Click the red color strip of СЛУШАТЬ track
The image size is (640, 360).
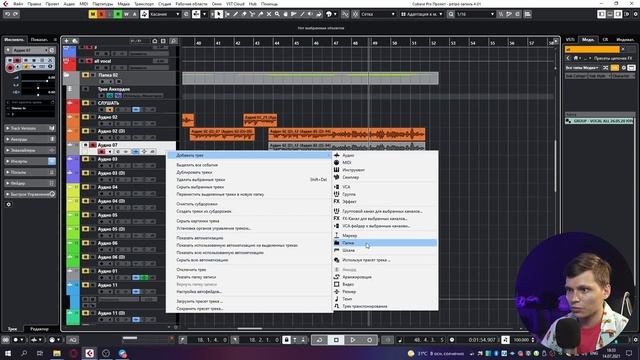point(73,106)
